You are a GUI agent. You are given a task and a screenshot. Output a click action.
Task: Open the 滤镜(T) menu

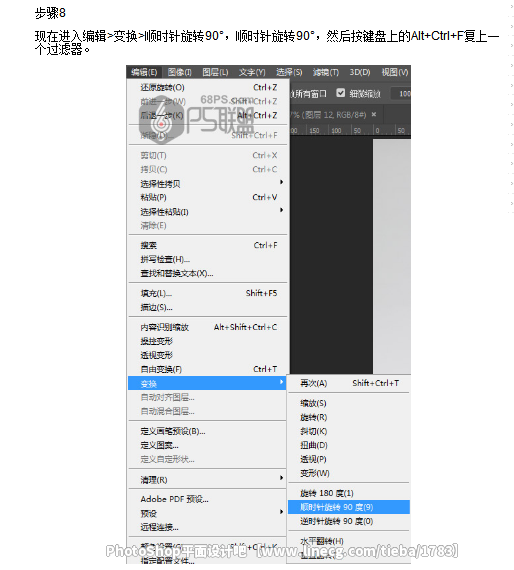tap(326, 72)
